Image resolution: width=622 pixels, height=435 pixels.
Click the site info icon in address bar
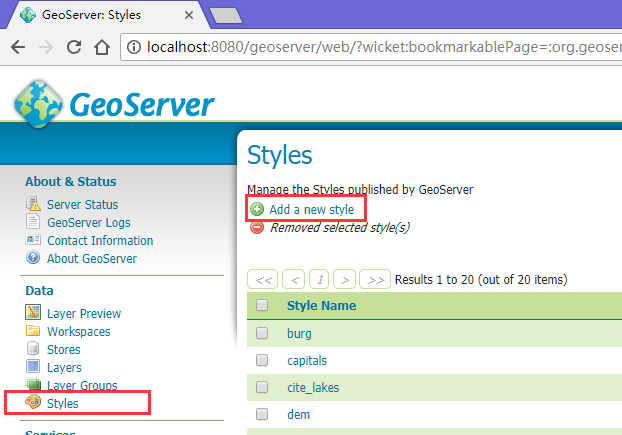click(x=134, y=47)
